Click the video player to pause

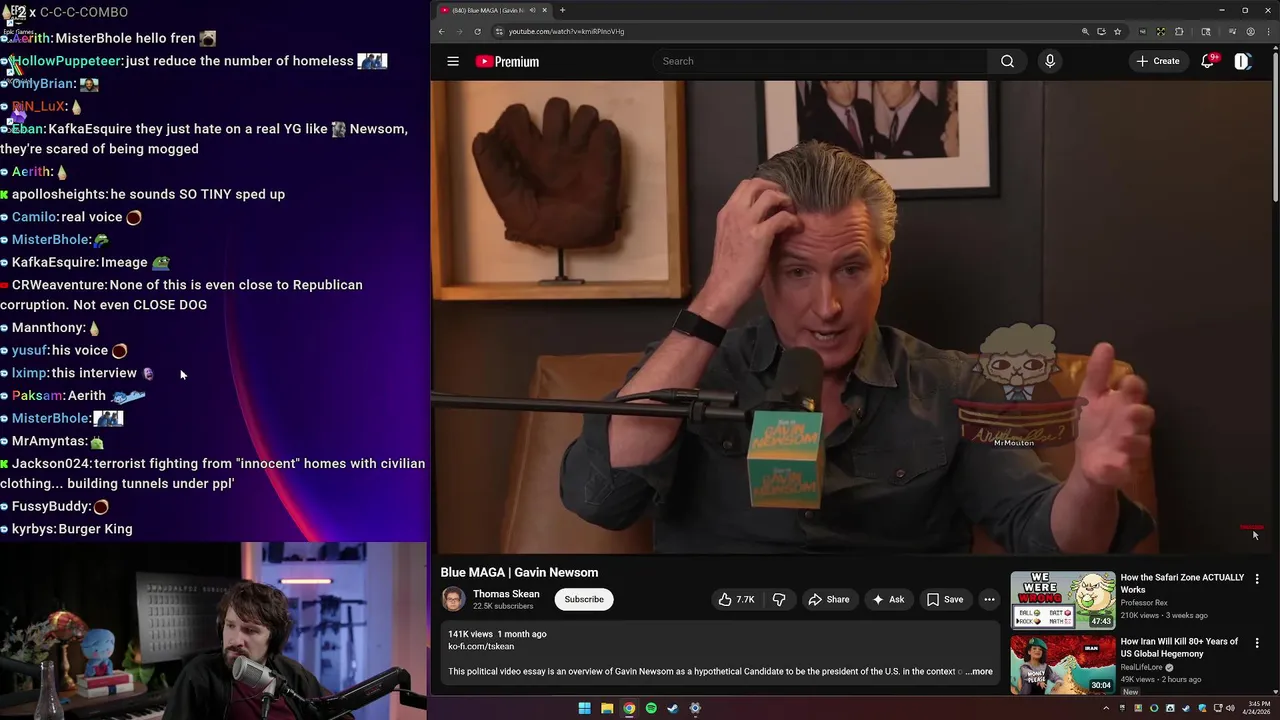852,317
